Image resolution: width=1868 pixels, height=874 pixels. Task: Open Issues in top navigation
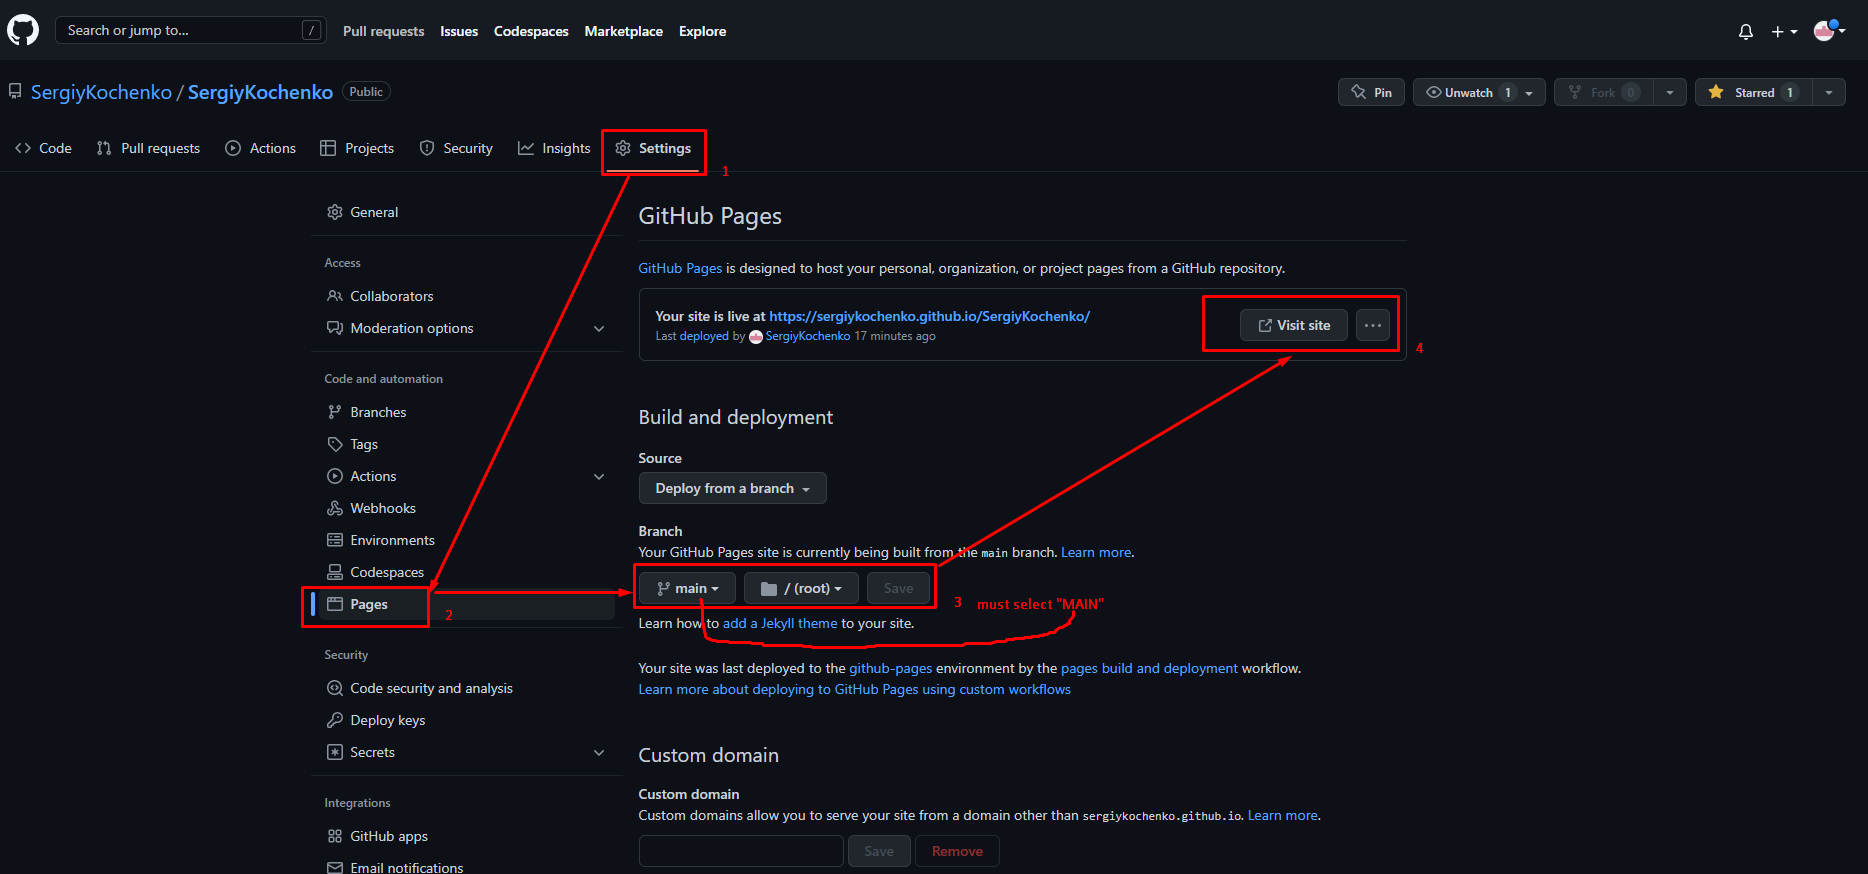coord(459,31)
